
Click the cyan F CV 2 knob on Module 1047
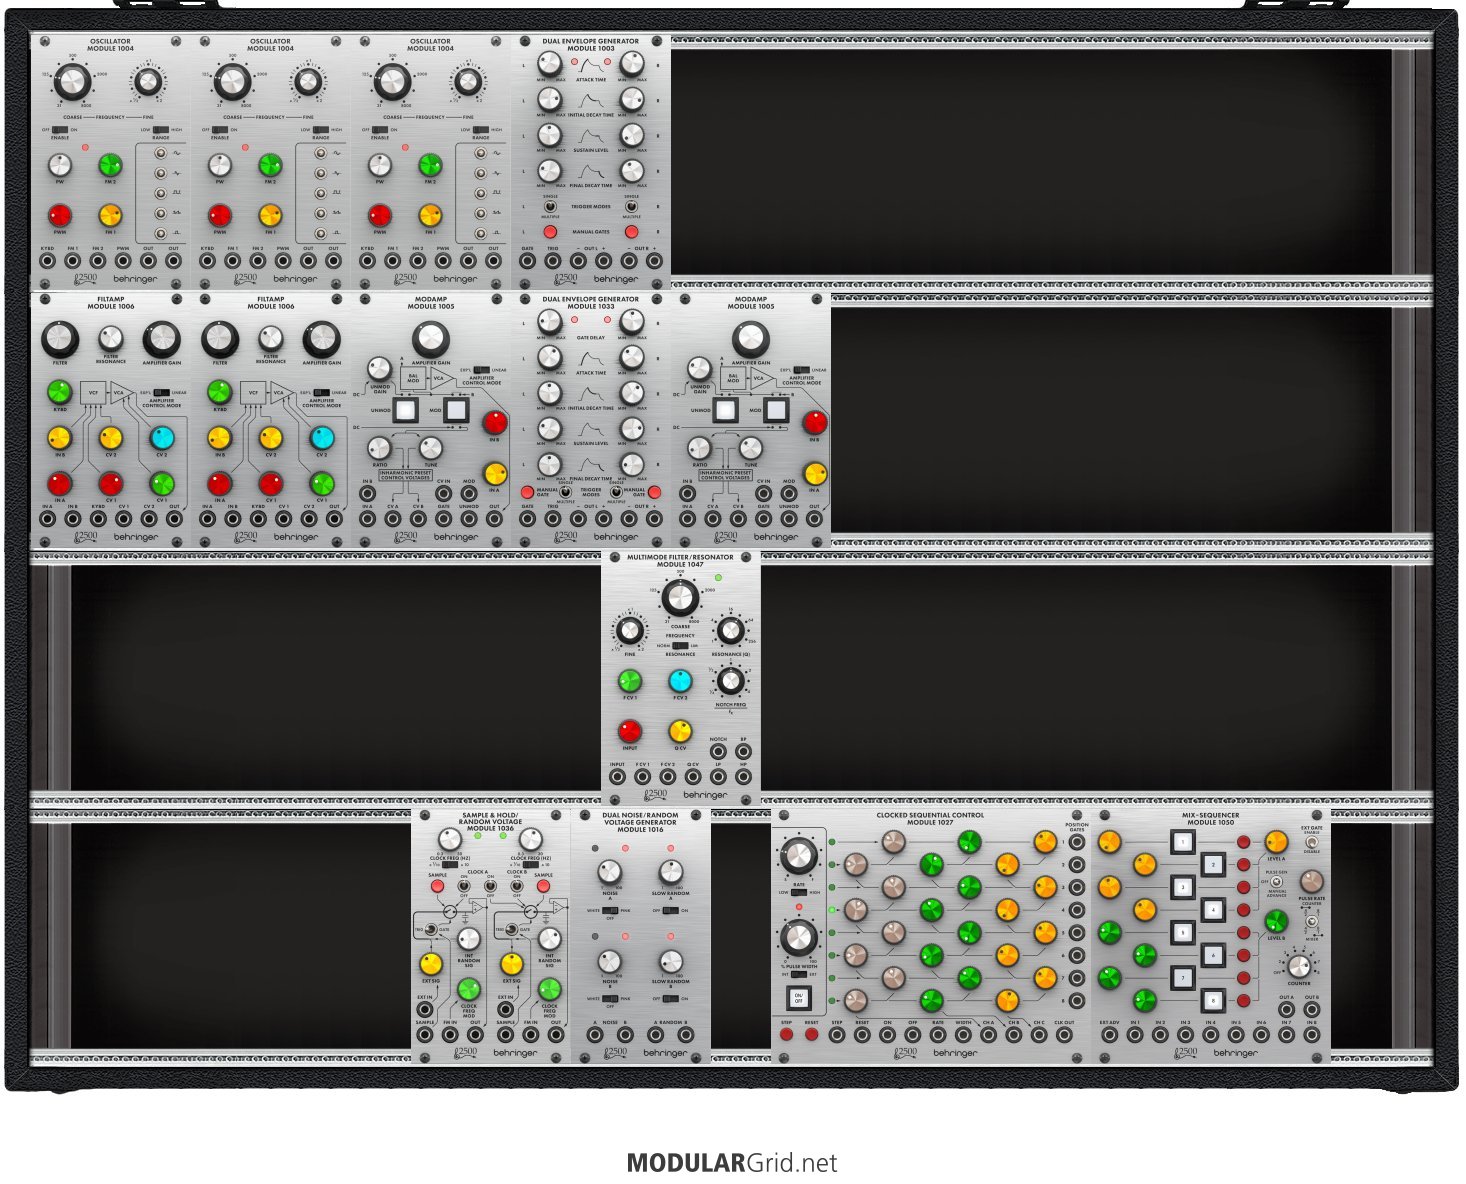coord(680,681)
